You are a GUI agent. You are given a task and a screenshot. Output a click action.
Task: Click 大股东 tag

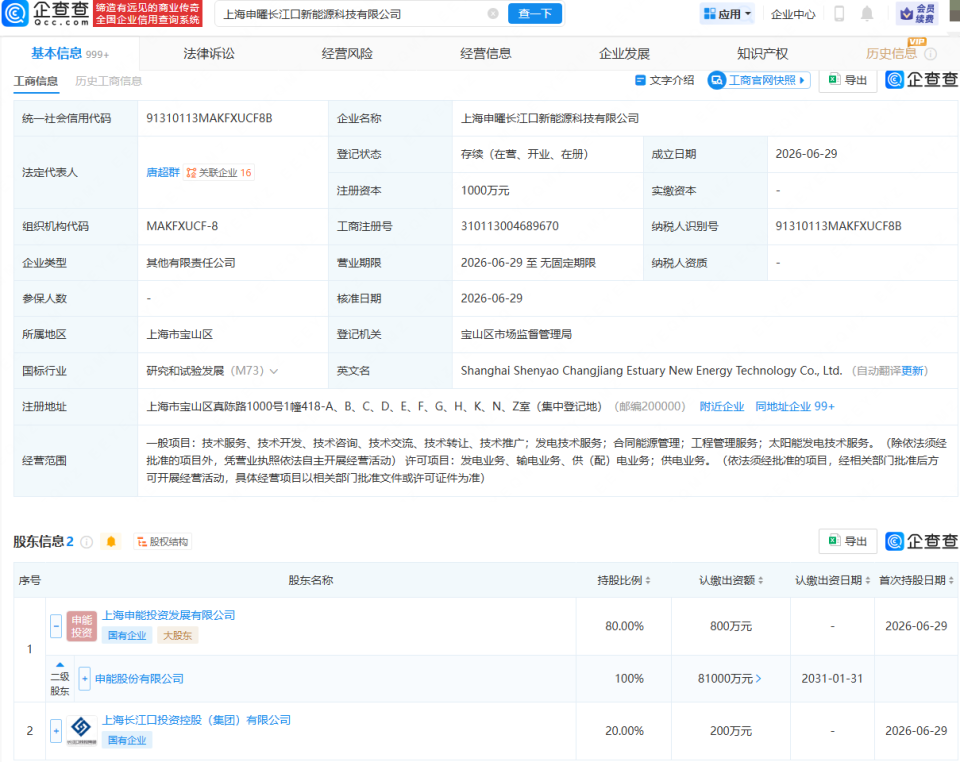178,635
